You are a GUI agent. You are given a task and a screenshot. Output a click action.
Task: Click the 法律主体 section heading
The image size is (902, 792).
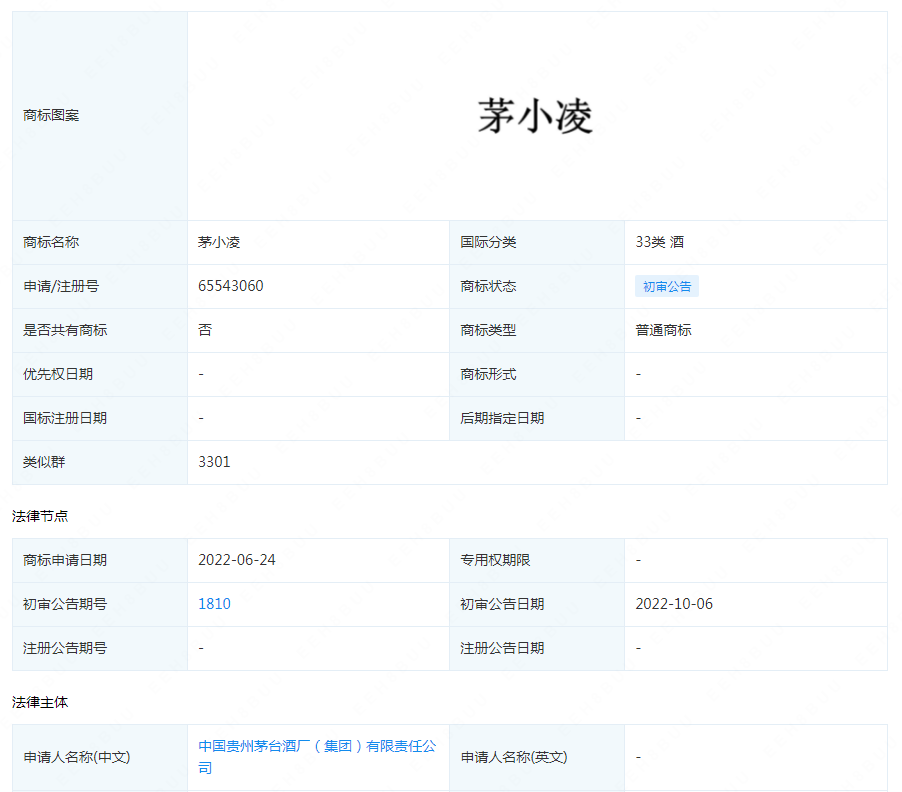click(x=40, y=702)
